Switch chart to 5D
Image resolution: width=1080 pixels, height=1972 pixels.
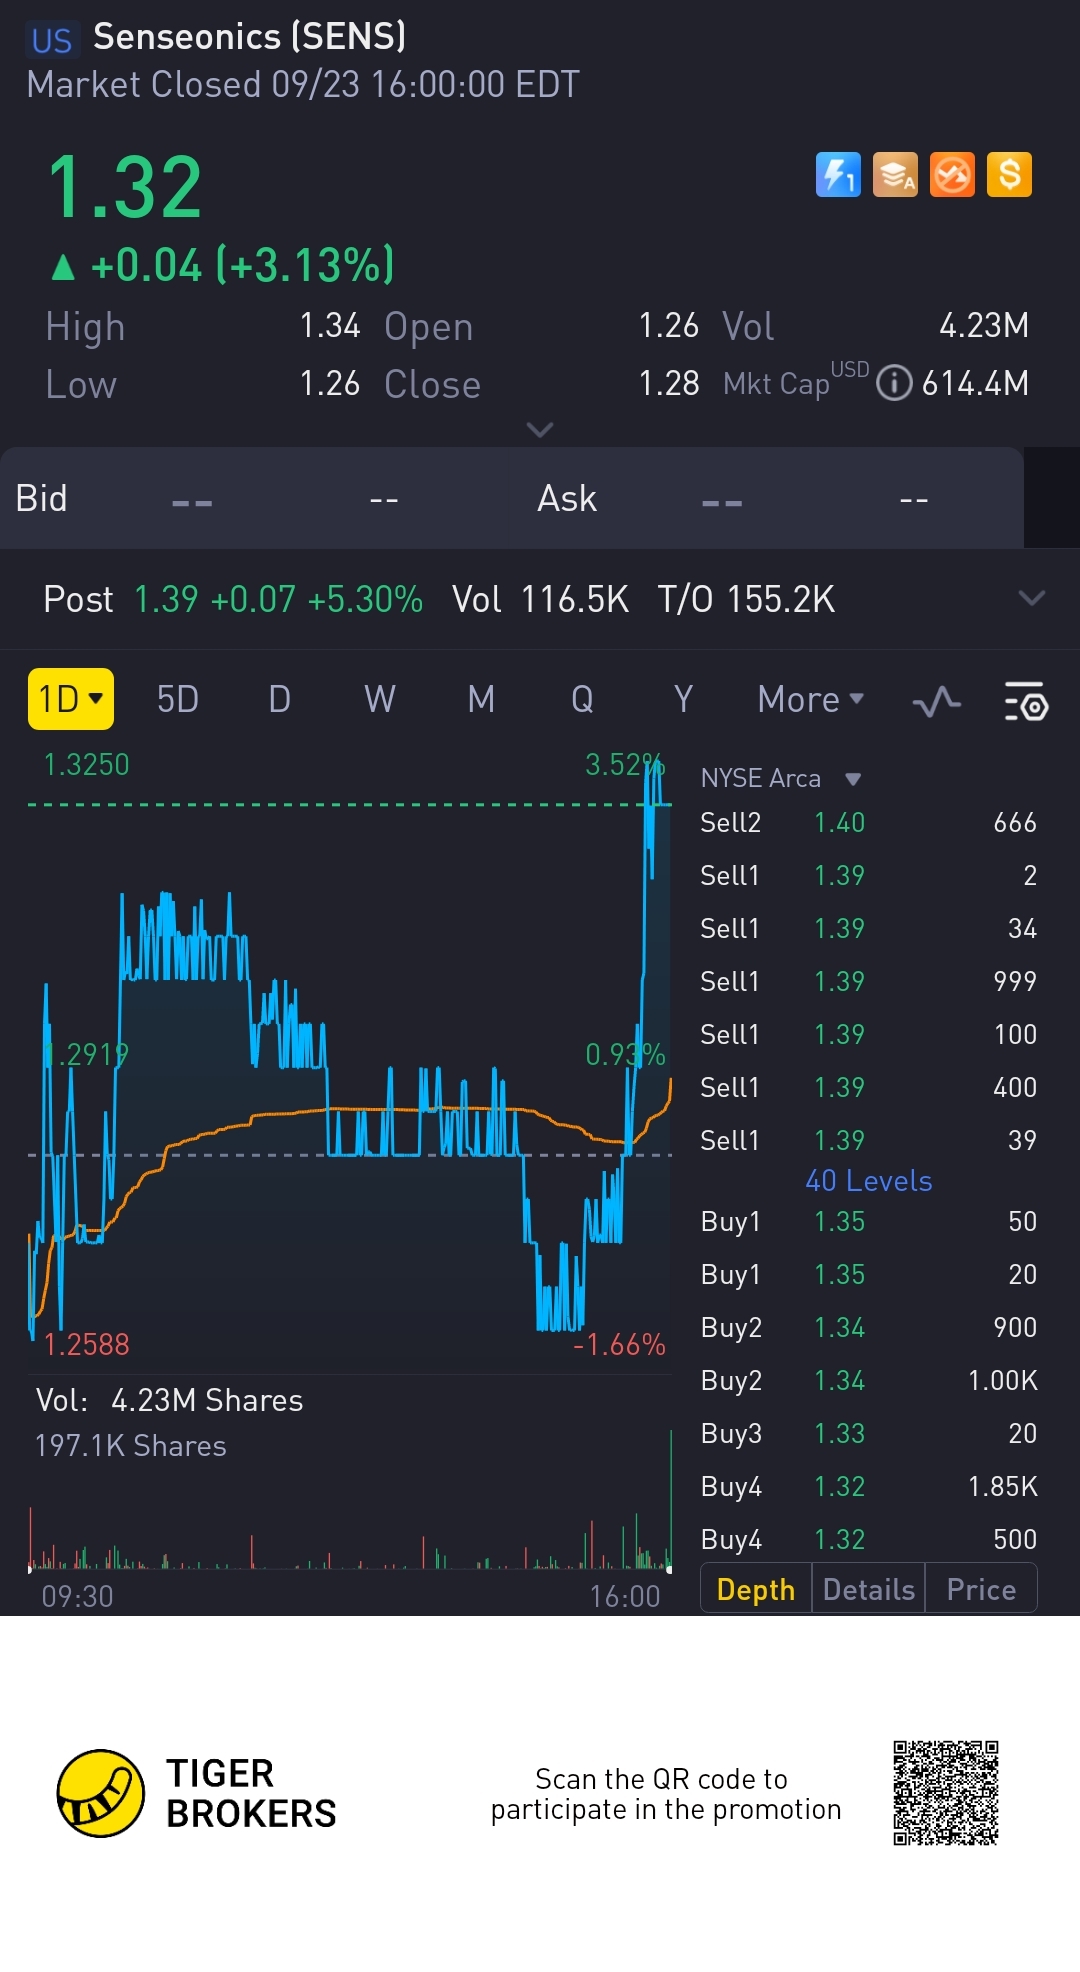tap(178, 699)
